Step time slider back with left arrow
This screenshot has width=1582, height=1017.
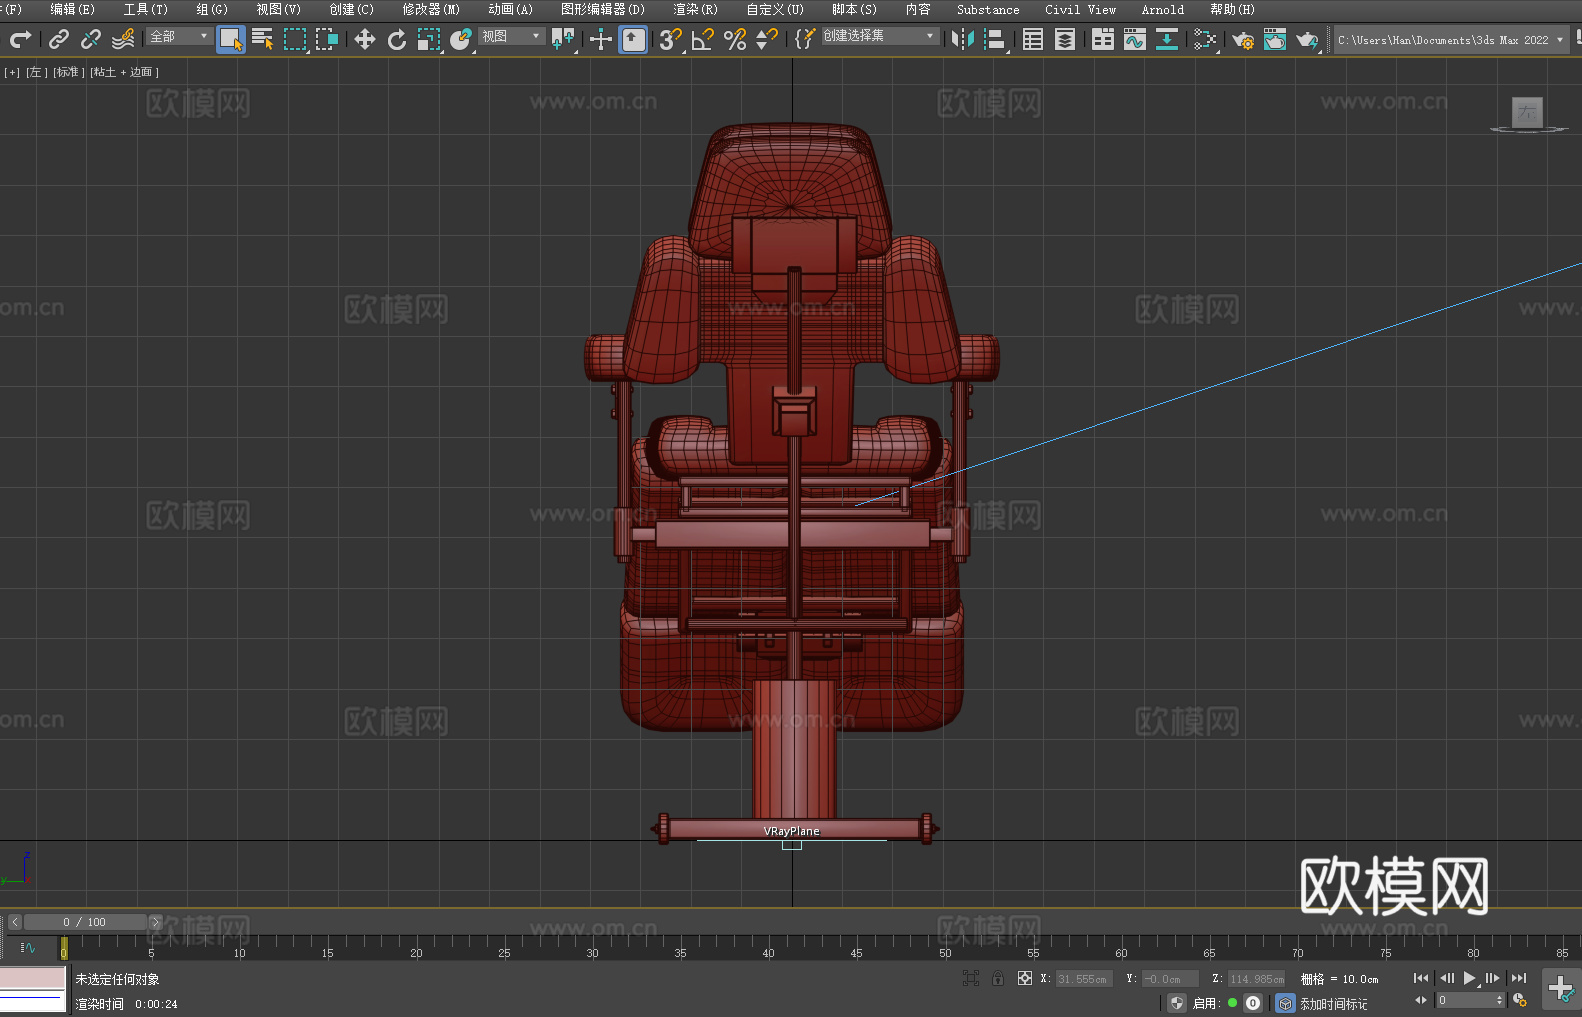pos(15,922)
